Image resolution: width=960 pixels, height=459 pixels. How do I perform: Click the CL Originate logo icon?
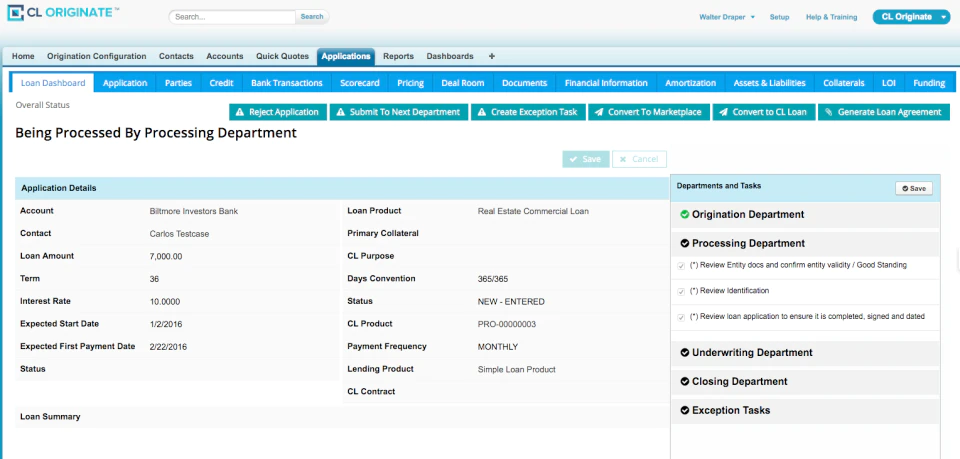pos(15,12)
